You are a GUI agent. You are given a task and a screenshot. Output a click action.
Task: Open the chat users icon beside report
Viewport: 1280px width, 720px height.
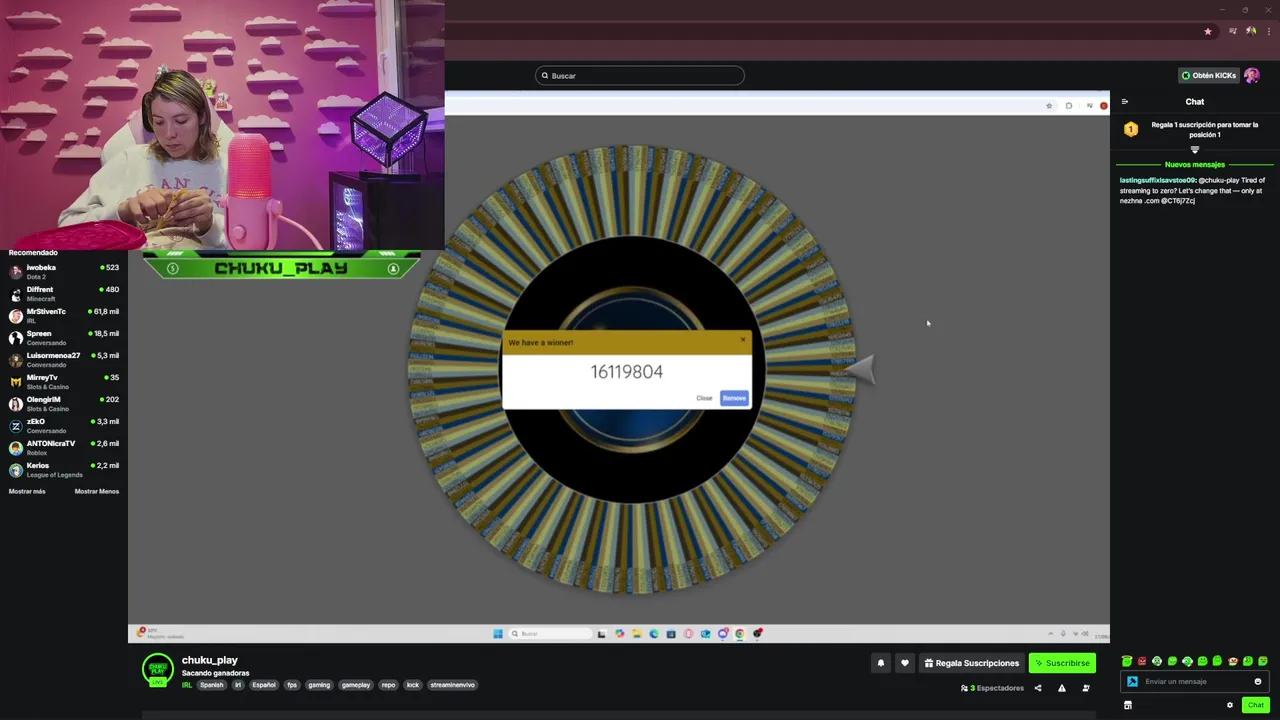pyautogui.click(x=1086, y=688)
